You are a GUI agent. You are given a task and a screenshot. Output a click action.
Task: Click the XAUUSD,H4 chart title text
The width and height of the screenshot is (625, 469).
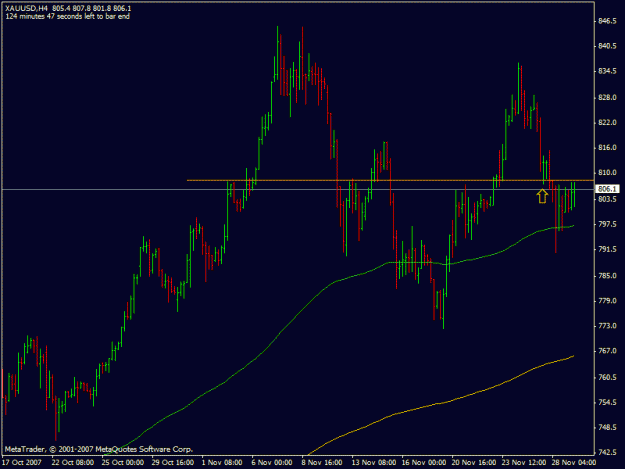click(x=26, y=8)
